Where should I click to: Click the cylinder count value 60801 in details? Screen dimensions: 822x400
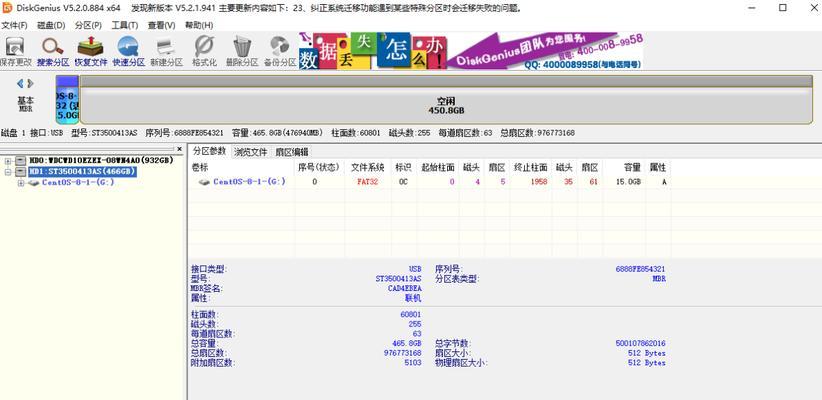click(410, 315)
